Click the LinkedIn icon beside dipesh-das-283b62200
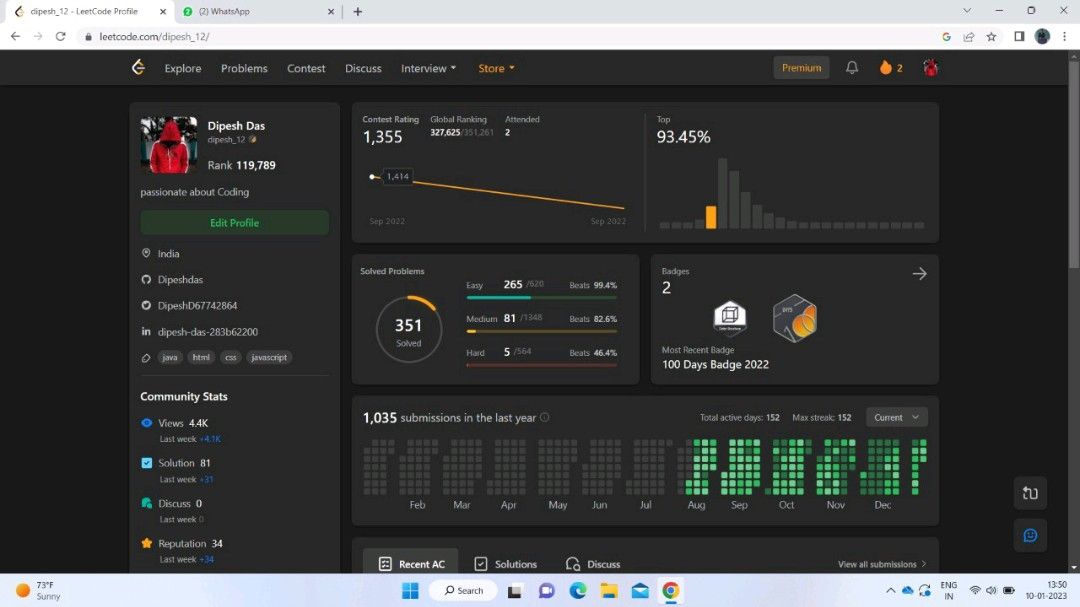 pyautogui.click(x=146, y=331)
